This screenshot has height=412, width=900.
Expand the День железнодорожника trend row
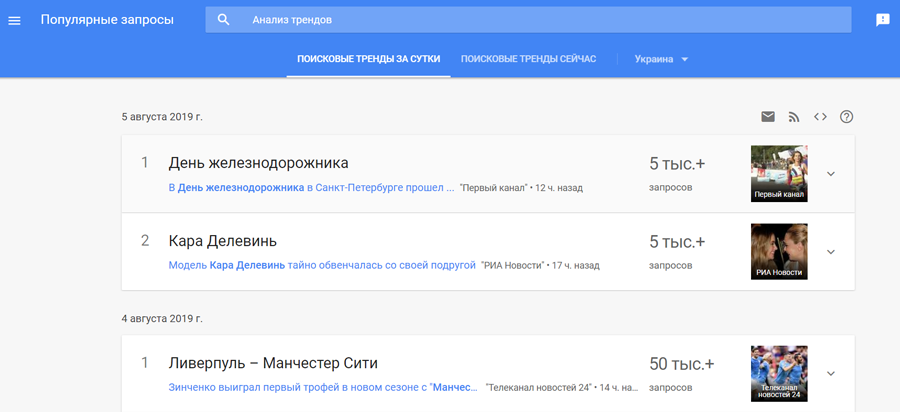(831, 174)
